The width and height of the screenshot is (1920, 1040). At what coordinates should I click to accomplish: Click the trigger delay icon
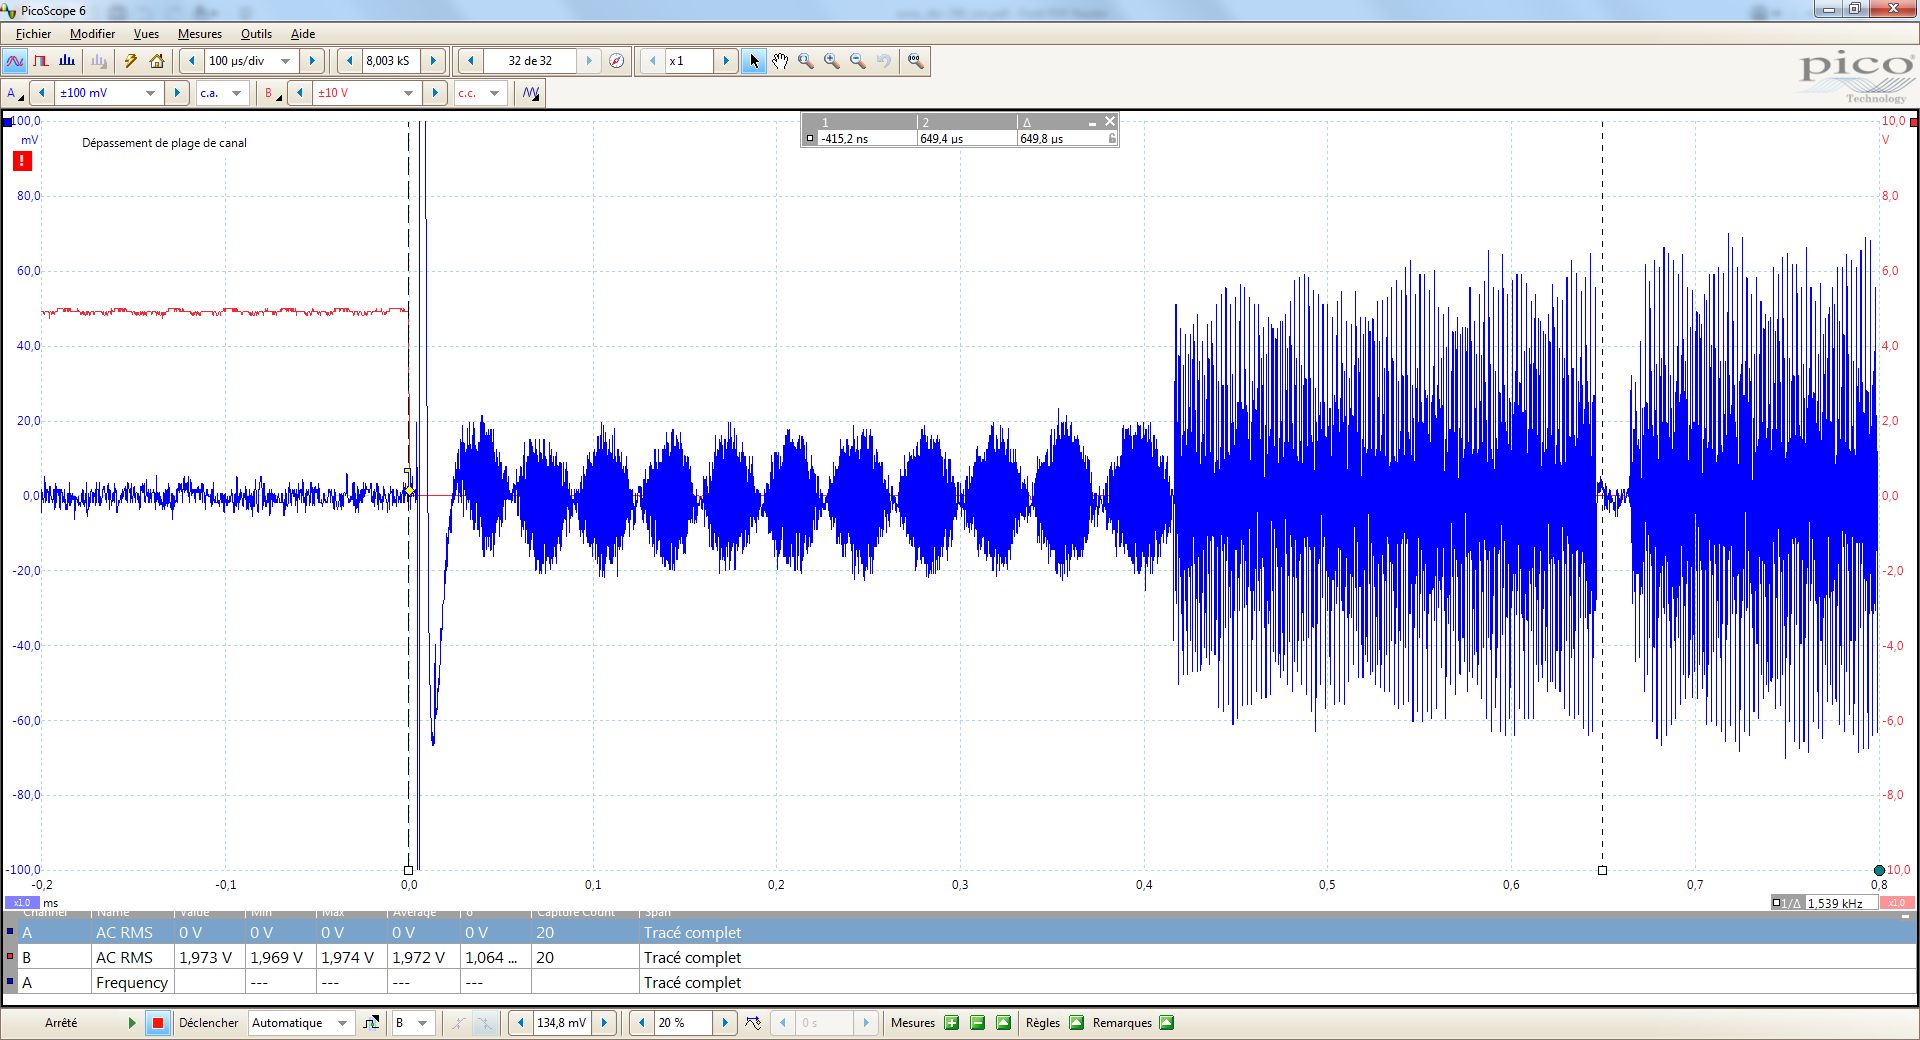(754, 1023)
